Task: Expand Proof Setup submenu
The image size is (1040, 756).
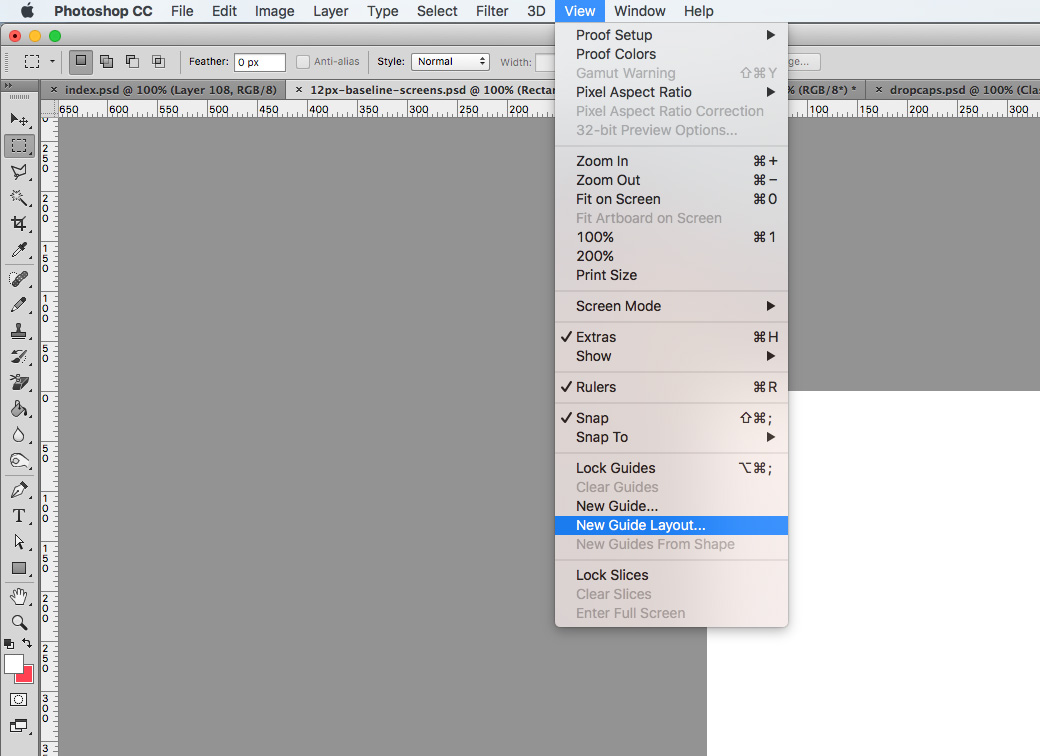Action: click(x=671, y=34)
